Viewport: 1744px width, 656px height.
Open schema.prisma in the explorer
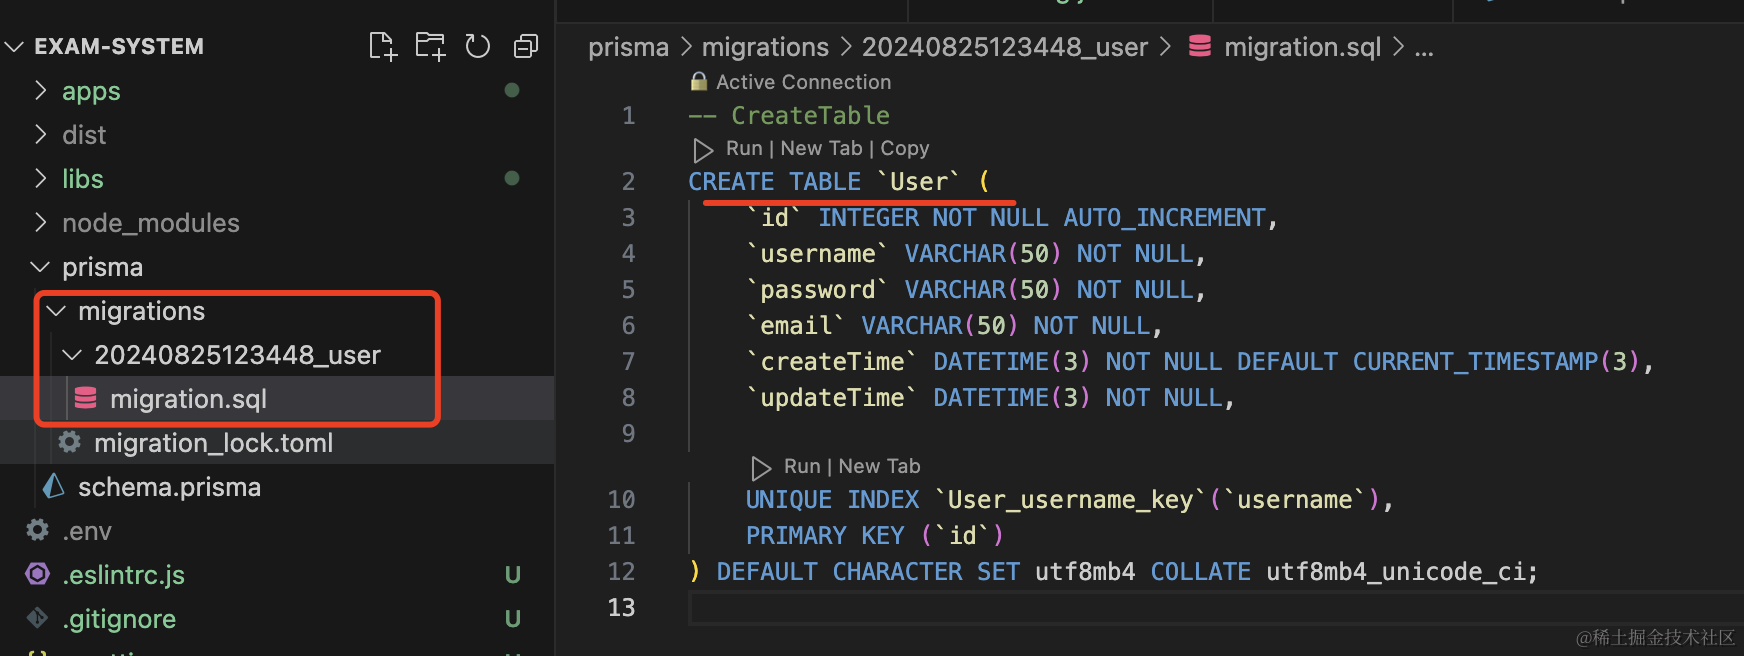coord(169,487)
